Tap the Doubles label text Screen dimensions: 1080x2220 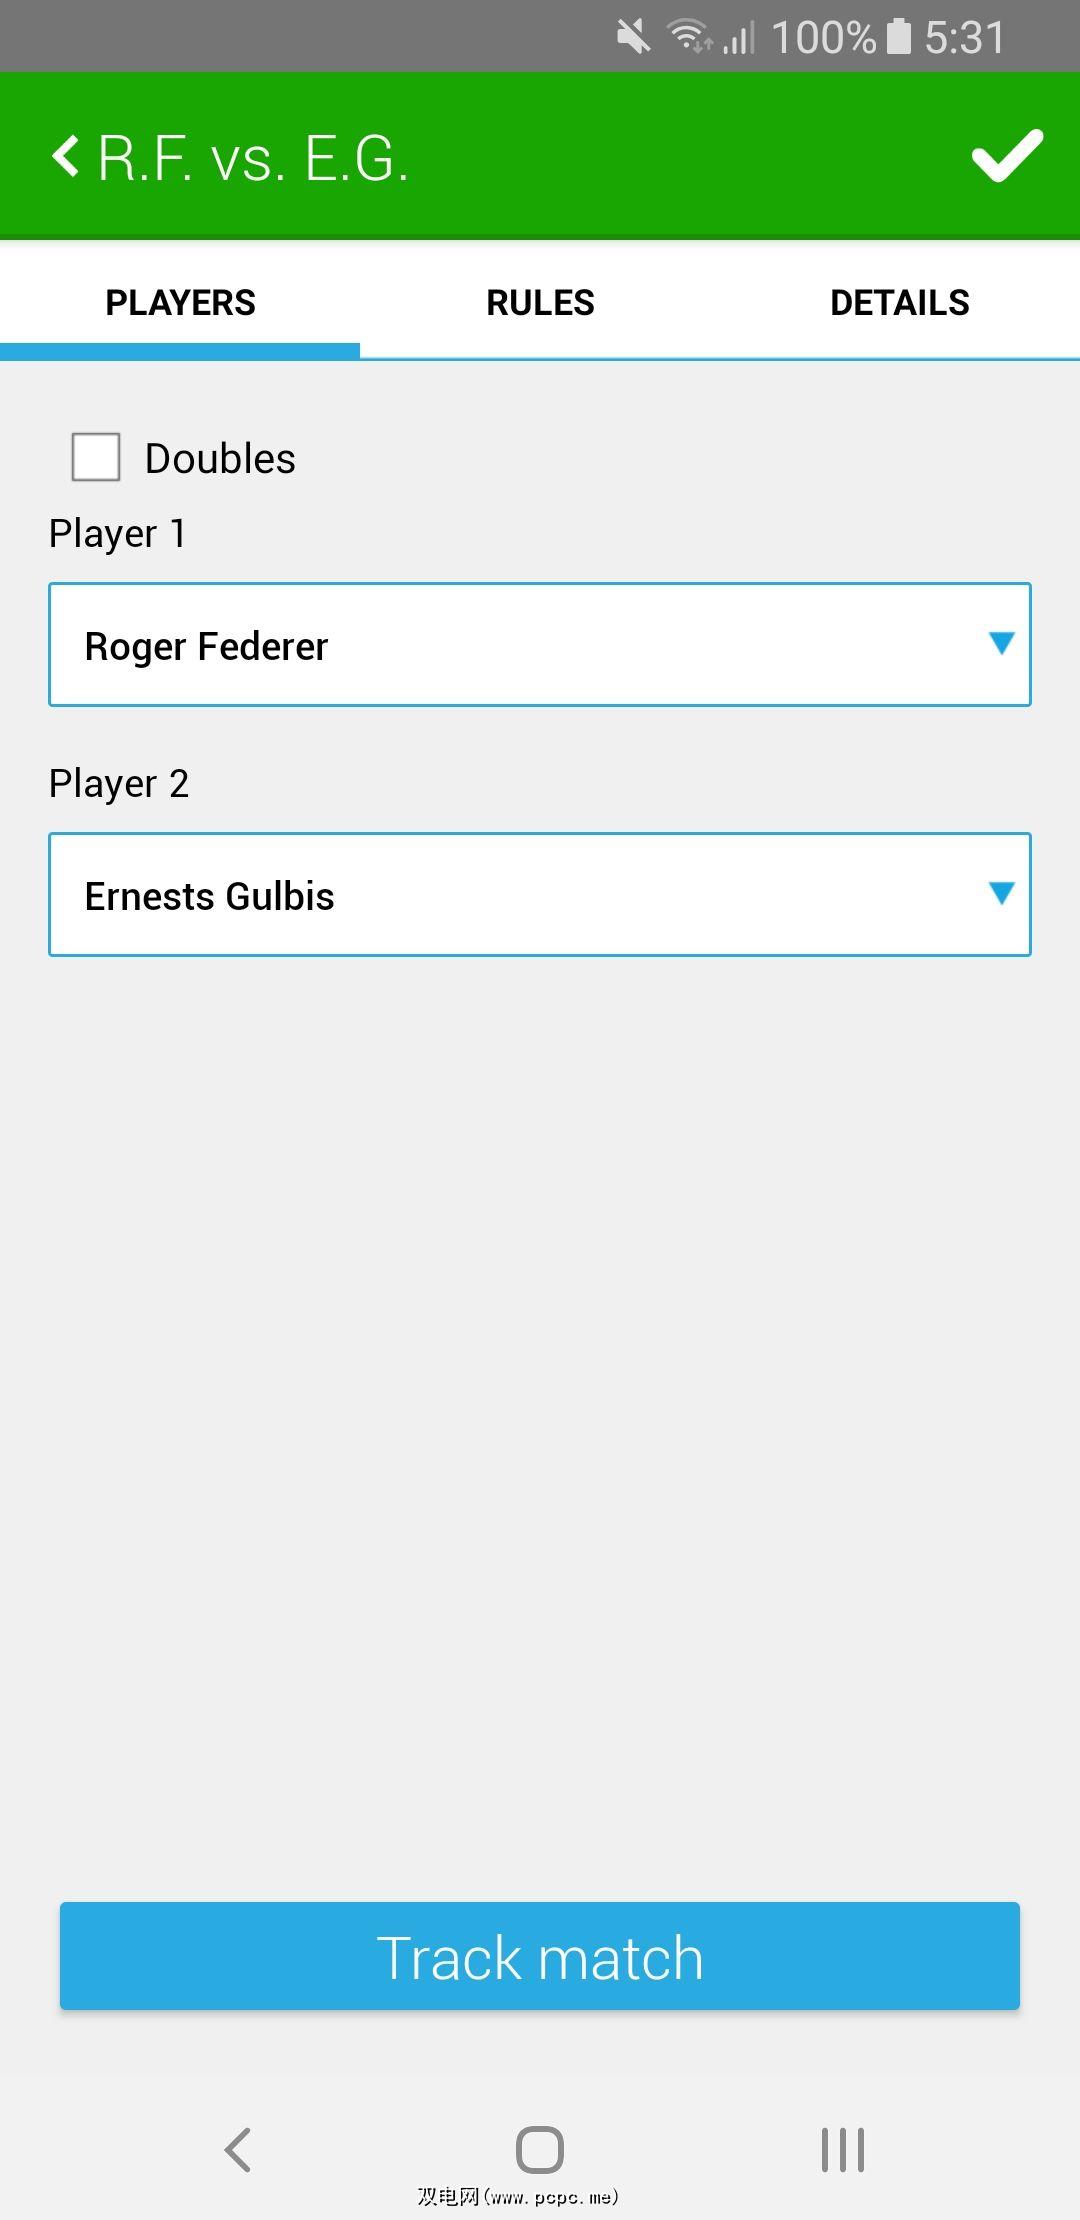pos(220,459)
